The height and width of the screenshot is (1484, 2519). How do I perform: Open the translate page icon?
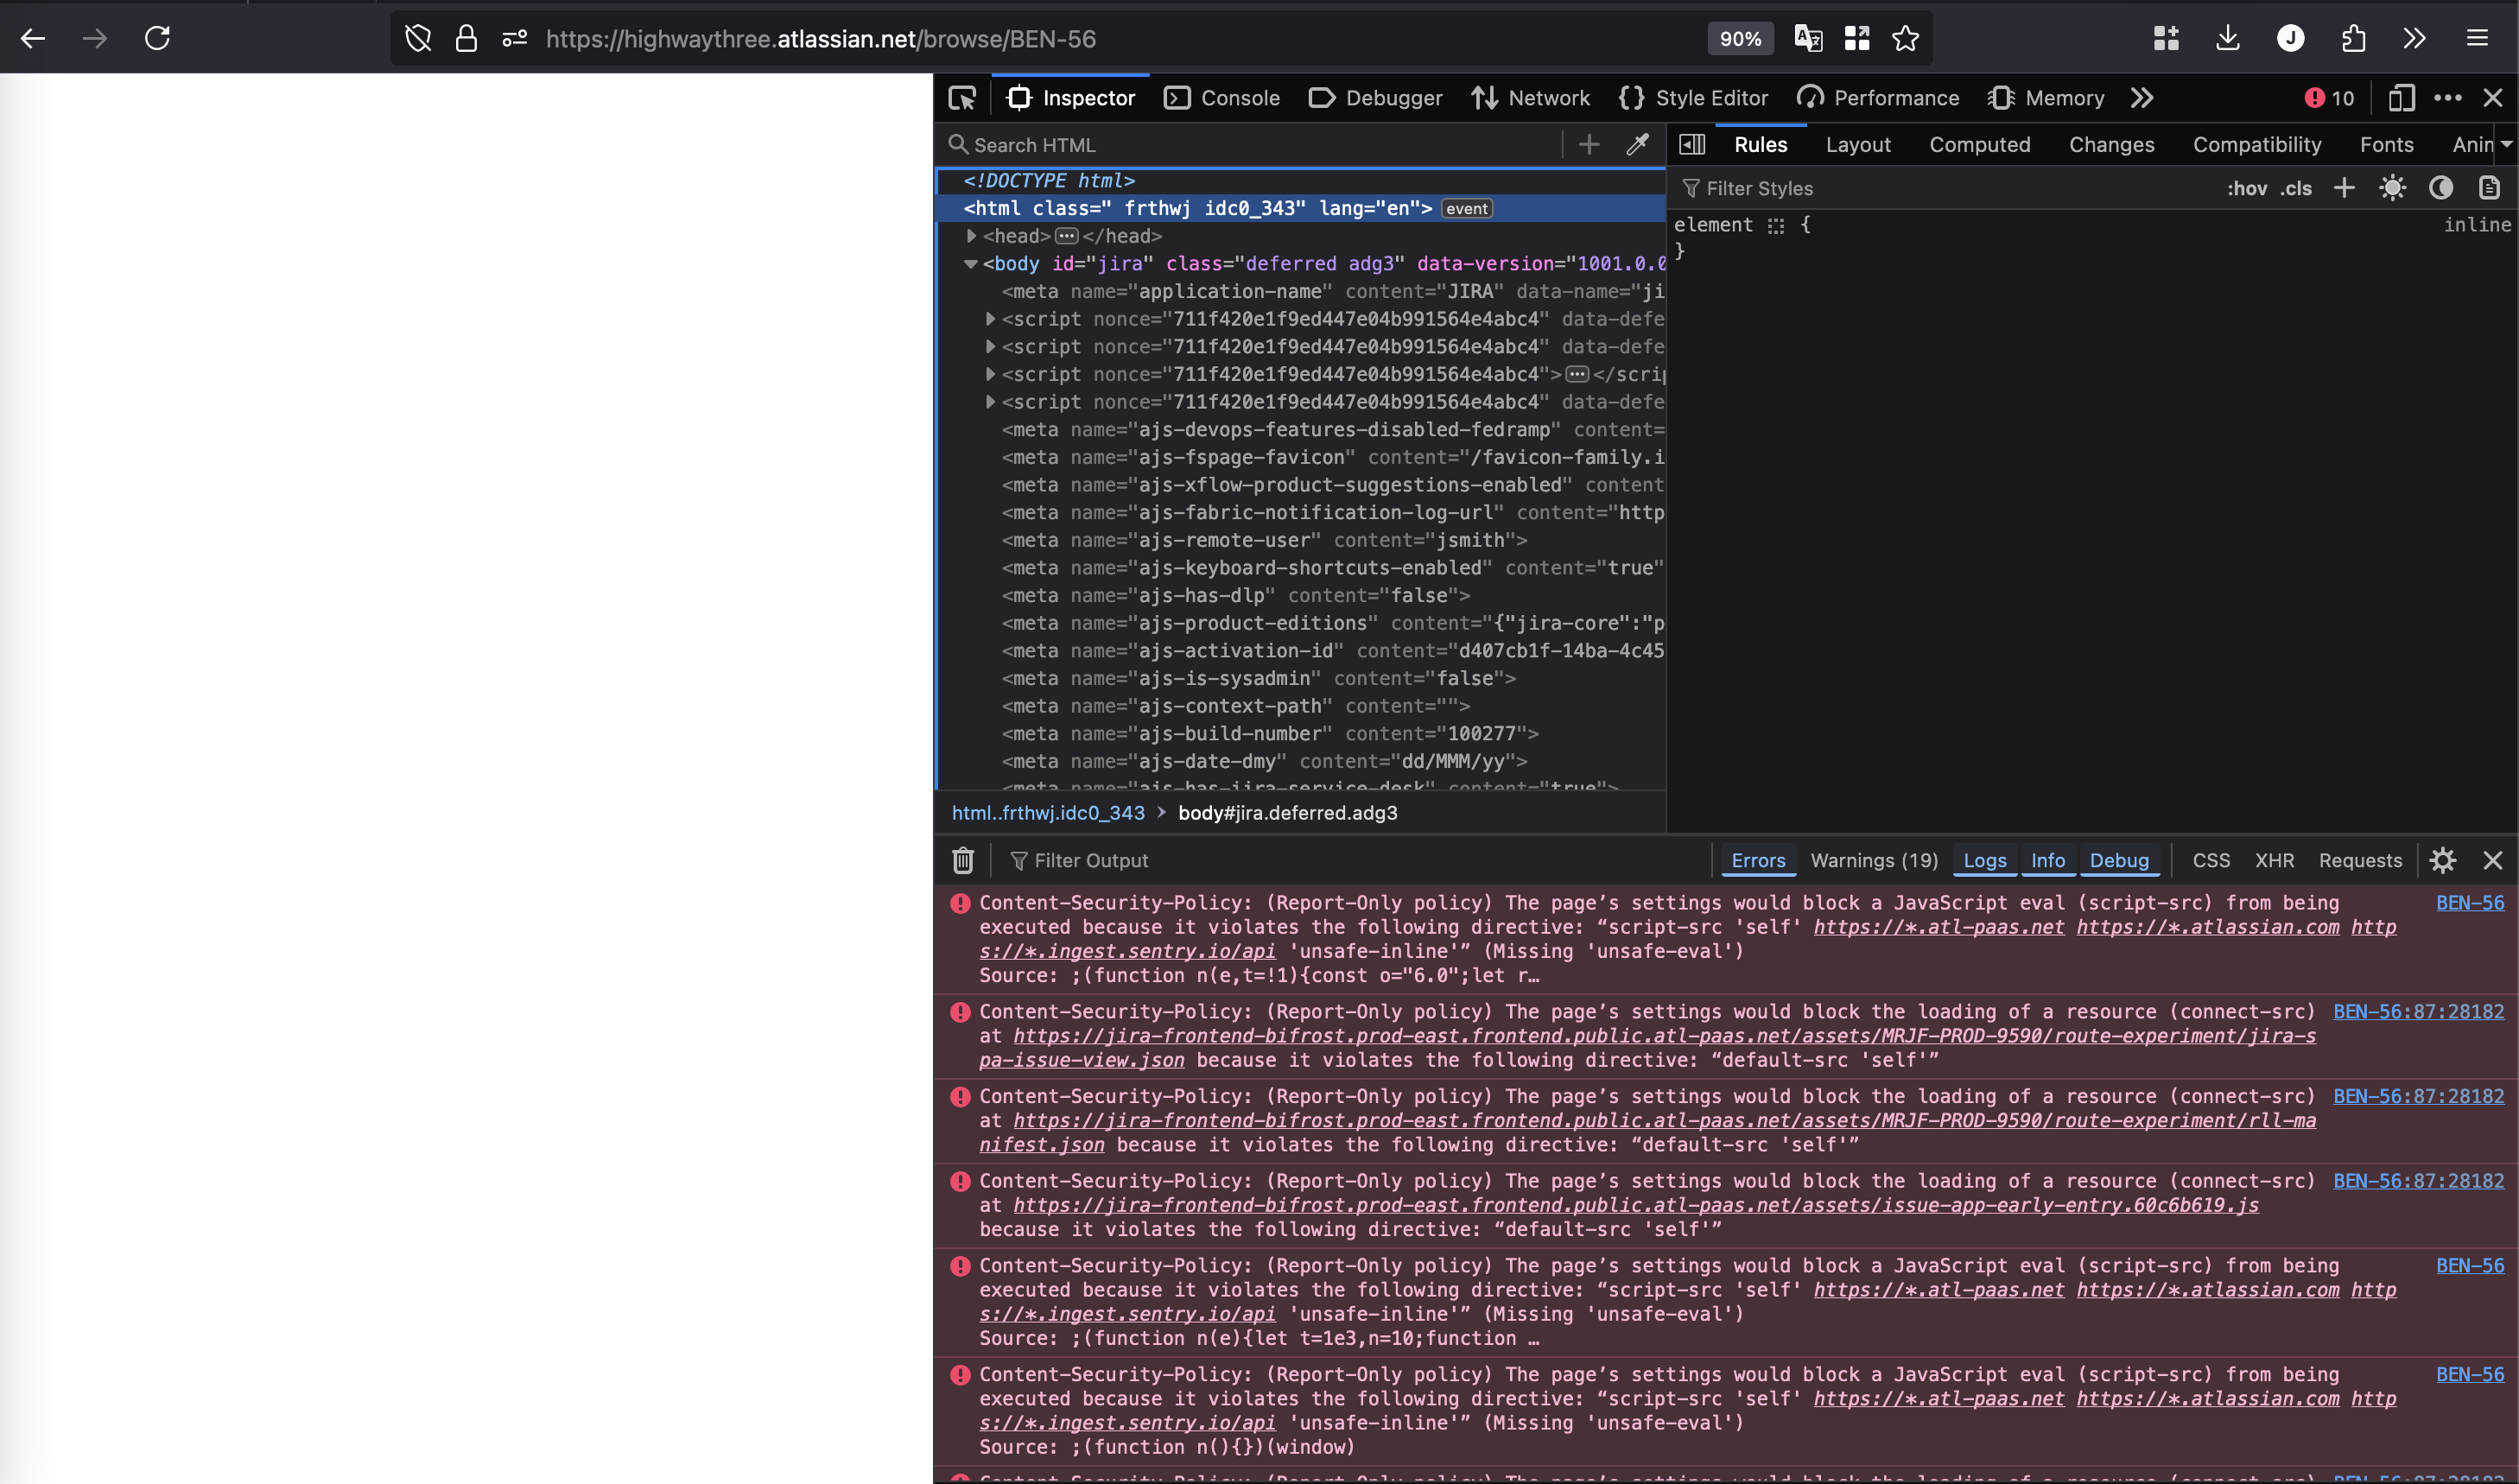click(x=1808, y=39)
